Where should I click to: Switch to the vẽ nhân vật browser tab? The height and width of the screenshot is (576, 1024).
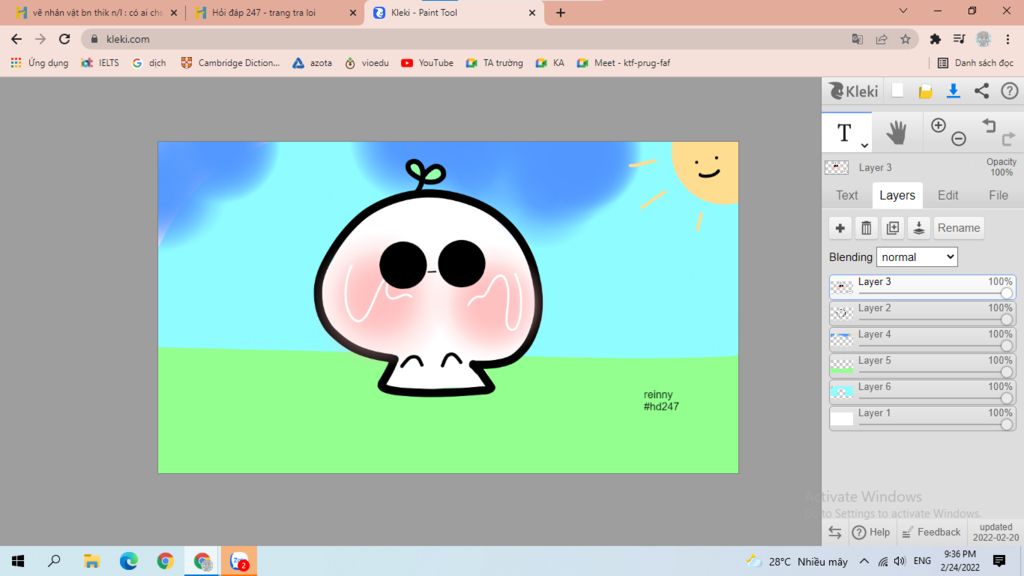(x=95, y=12)
